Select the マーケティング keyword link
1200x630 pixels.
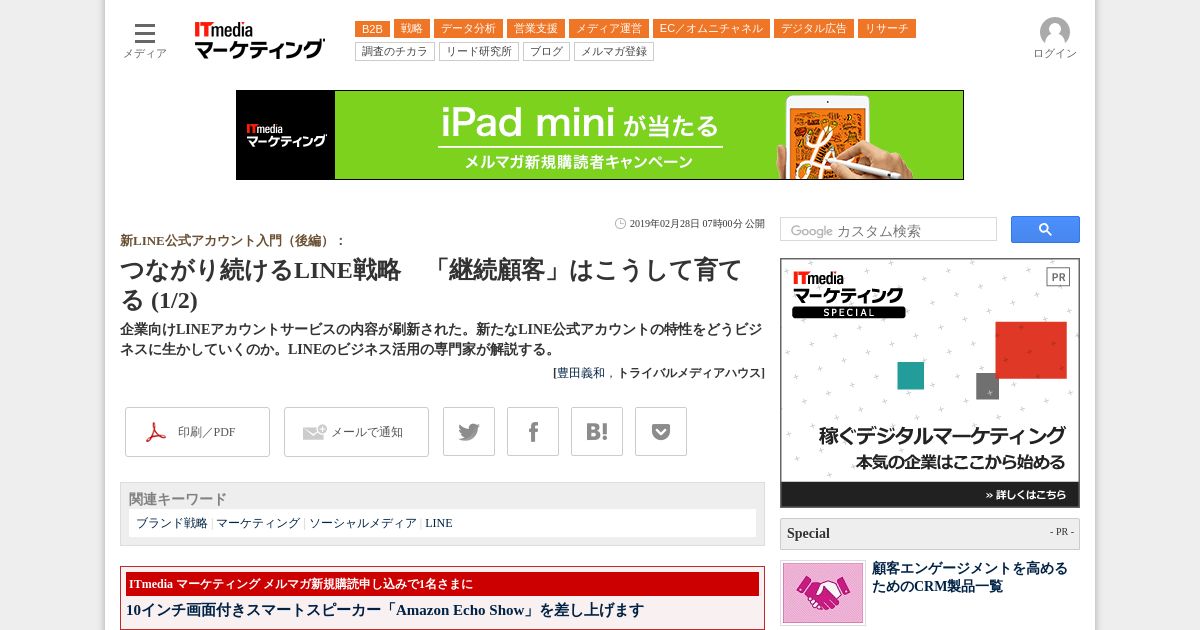[x=258, y=523]
